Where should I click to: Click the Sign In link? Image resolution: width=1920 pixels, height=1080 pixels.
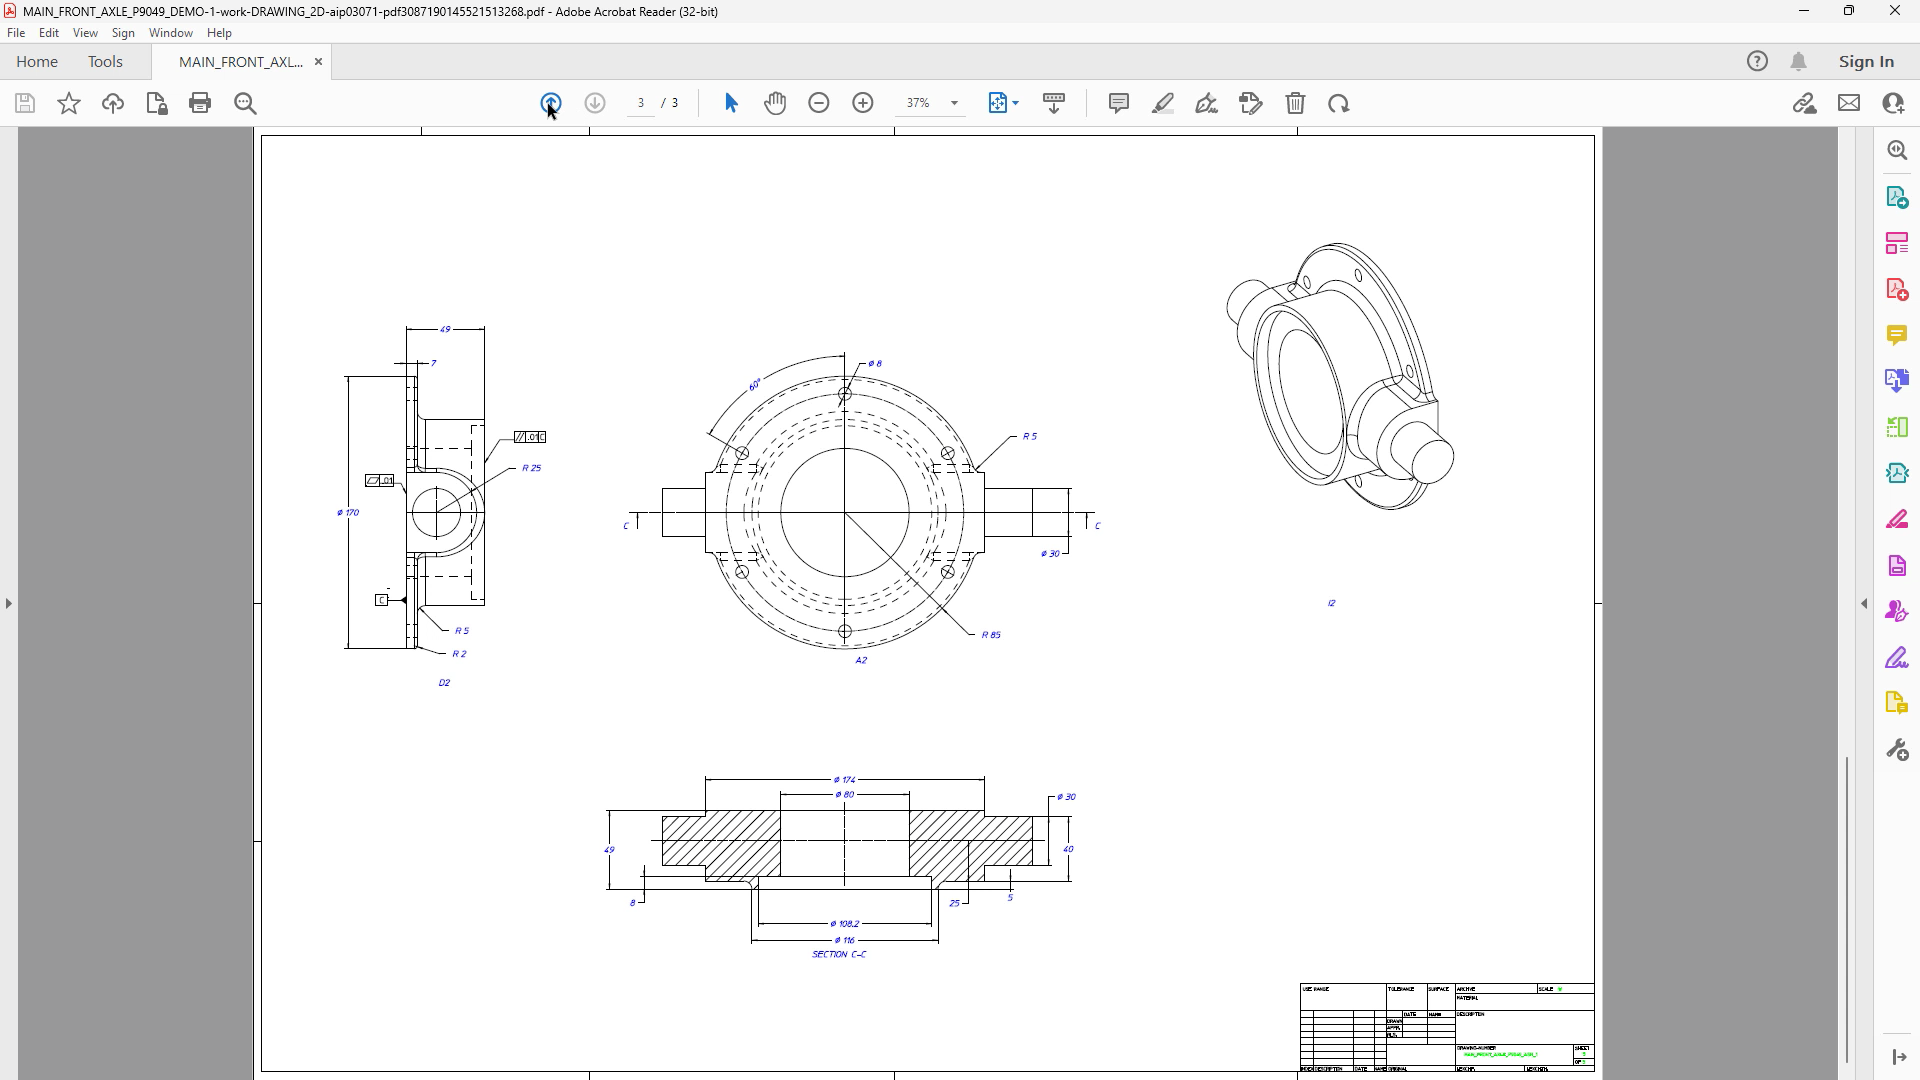tap(1866, 61)
